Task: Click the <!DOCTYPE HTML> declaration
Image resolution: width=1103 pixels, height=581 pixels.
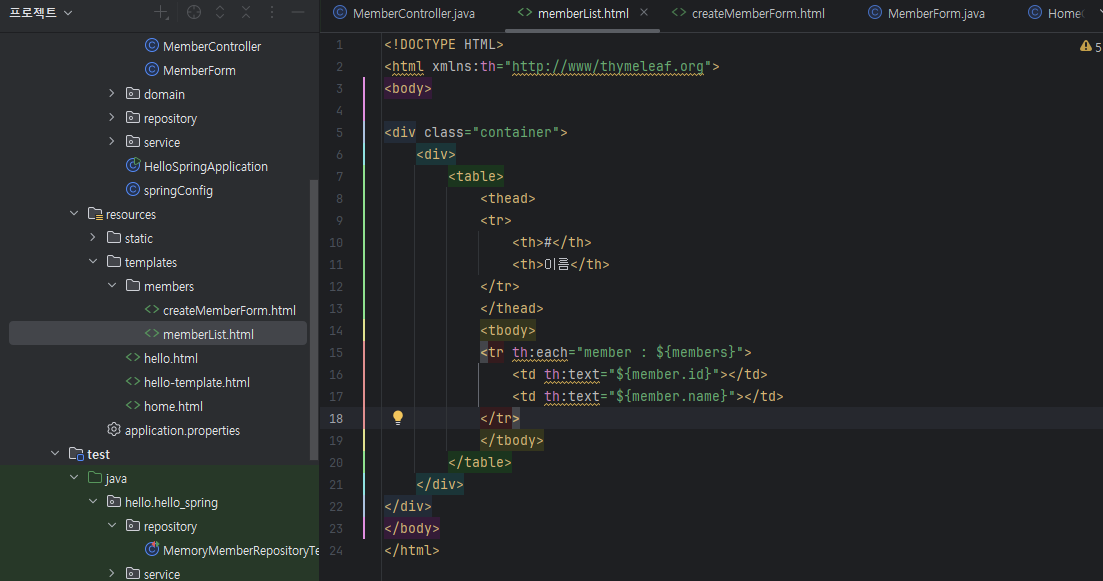Action: [444, 44]
